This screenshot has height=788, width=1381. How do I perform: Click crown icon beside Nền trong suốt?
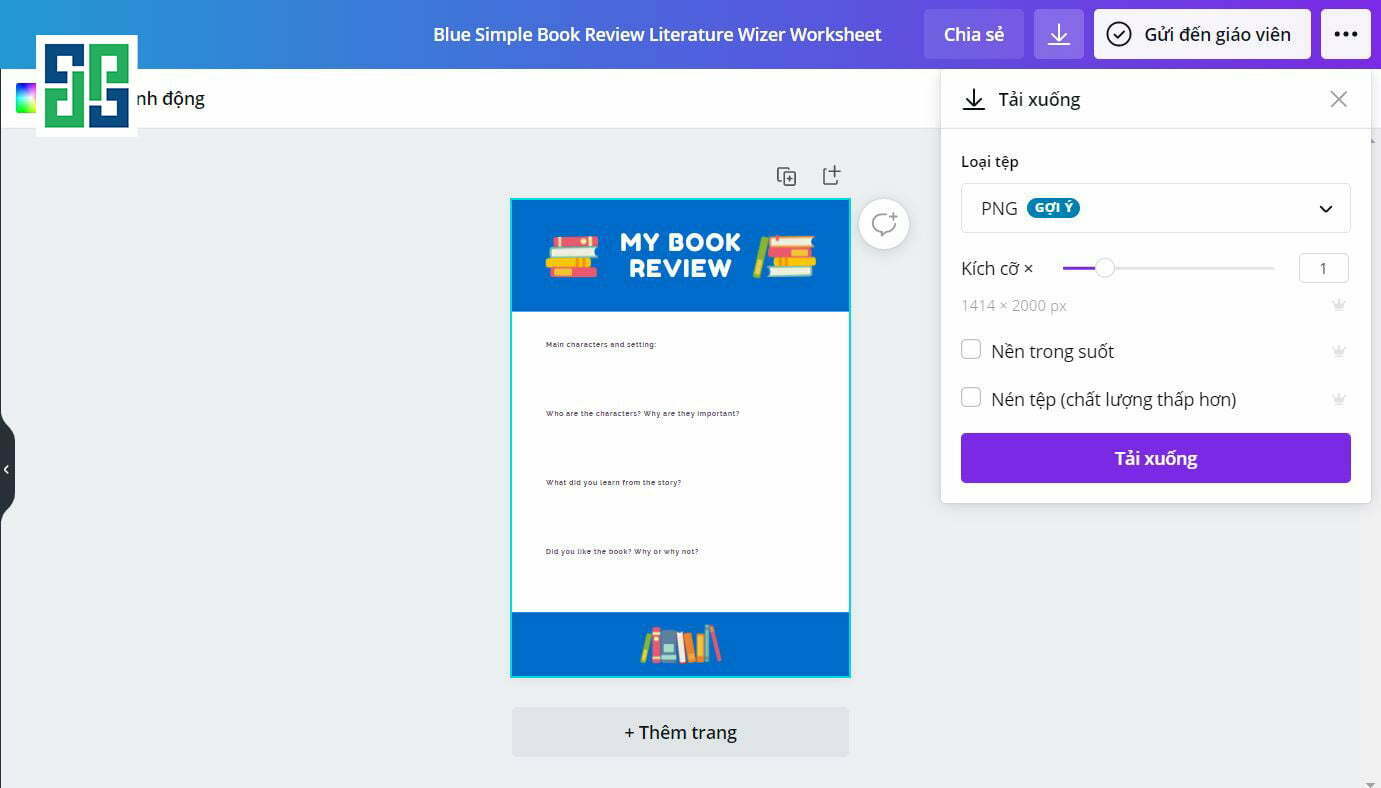coord(1339,351)
